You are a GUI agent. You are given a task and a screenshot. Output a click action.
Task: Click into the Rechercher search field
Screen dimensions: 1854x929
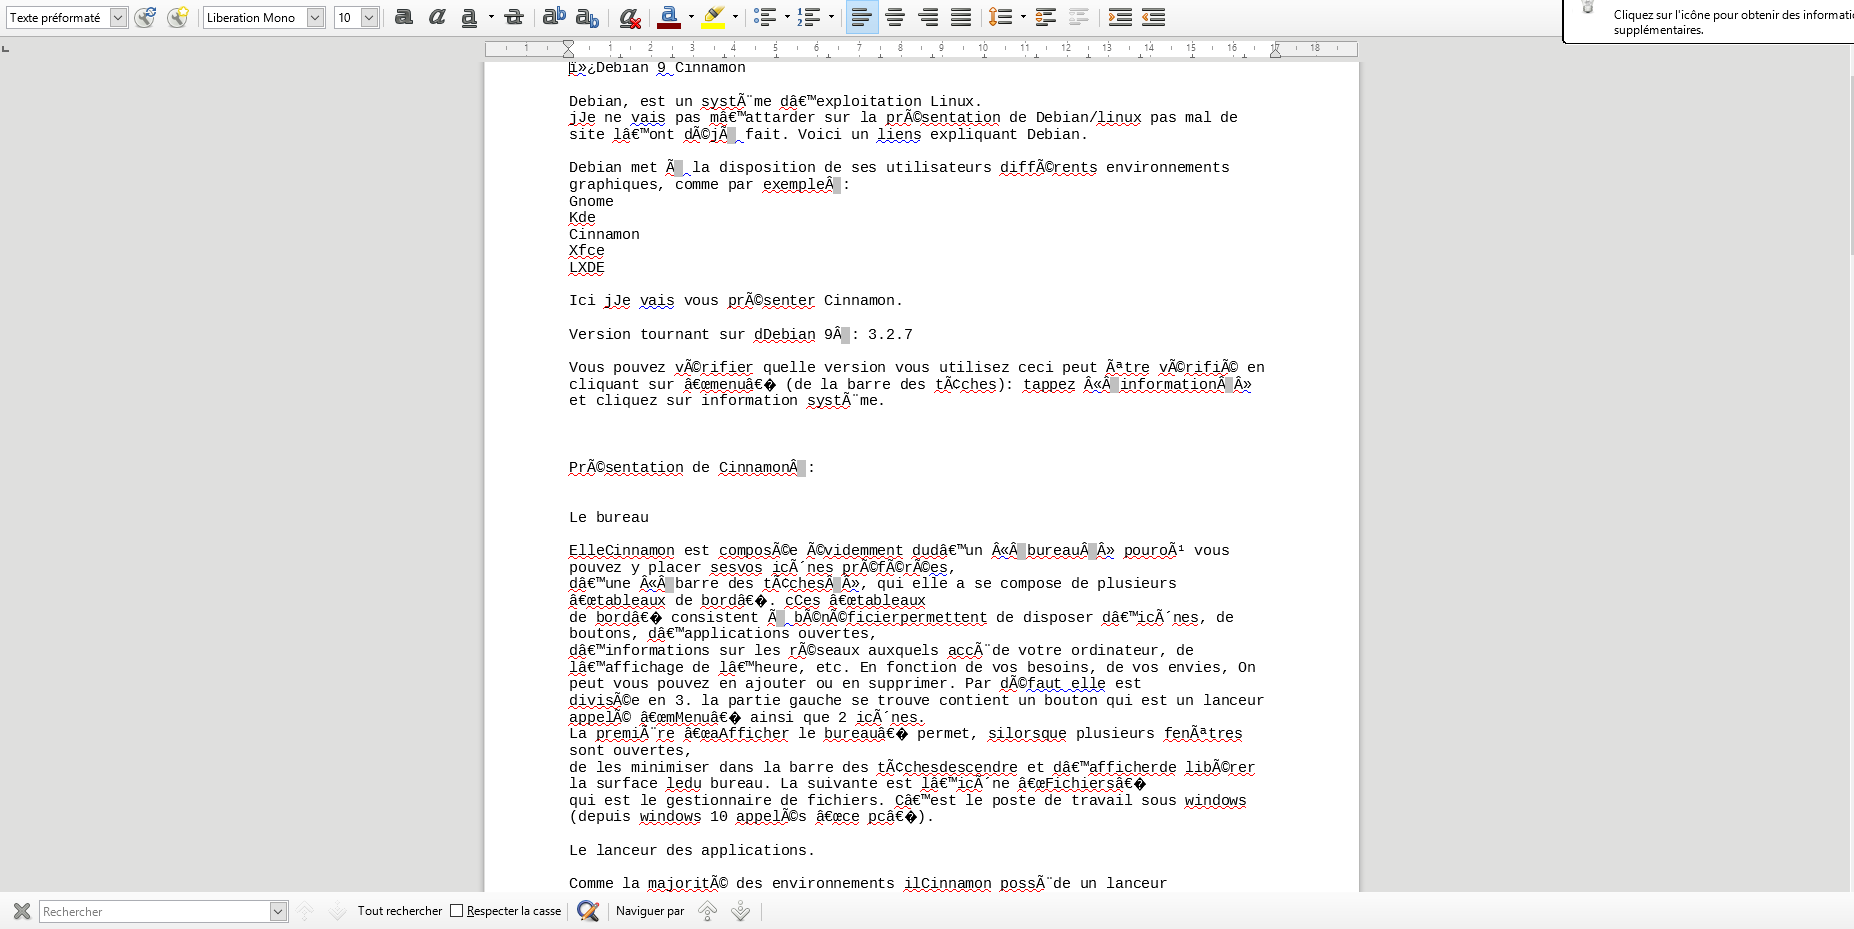click(155, 911)
